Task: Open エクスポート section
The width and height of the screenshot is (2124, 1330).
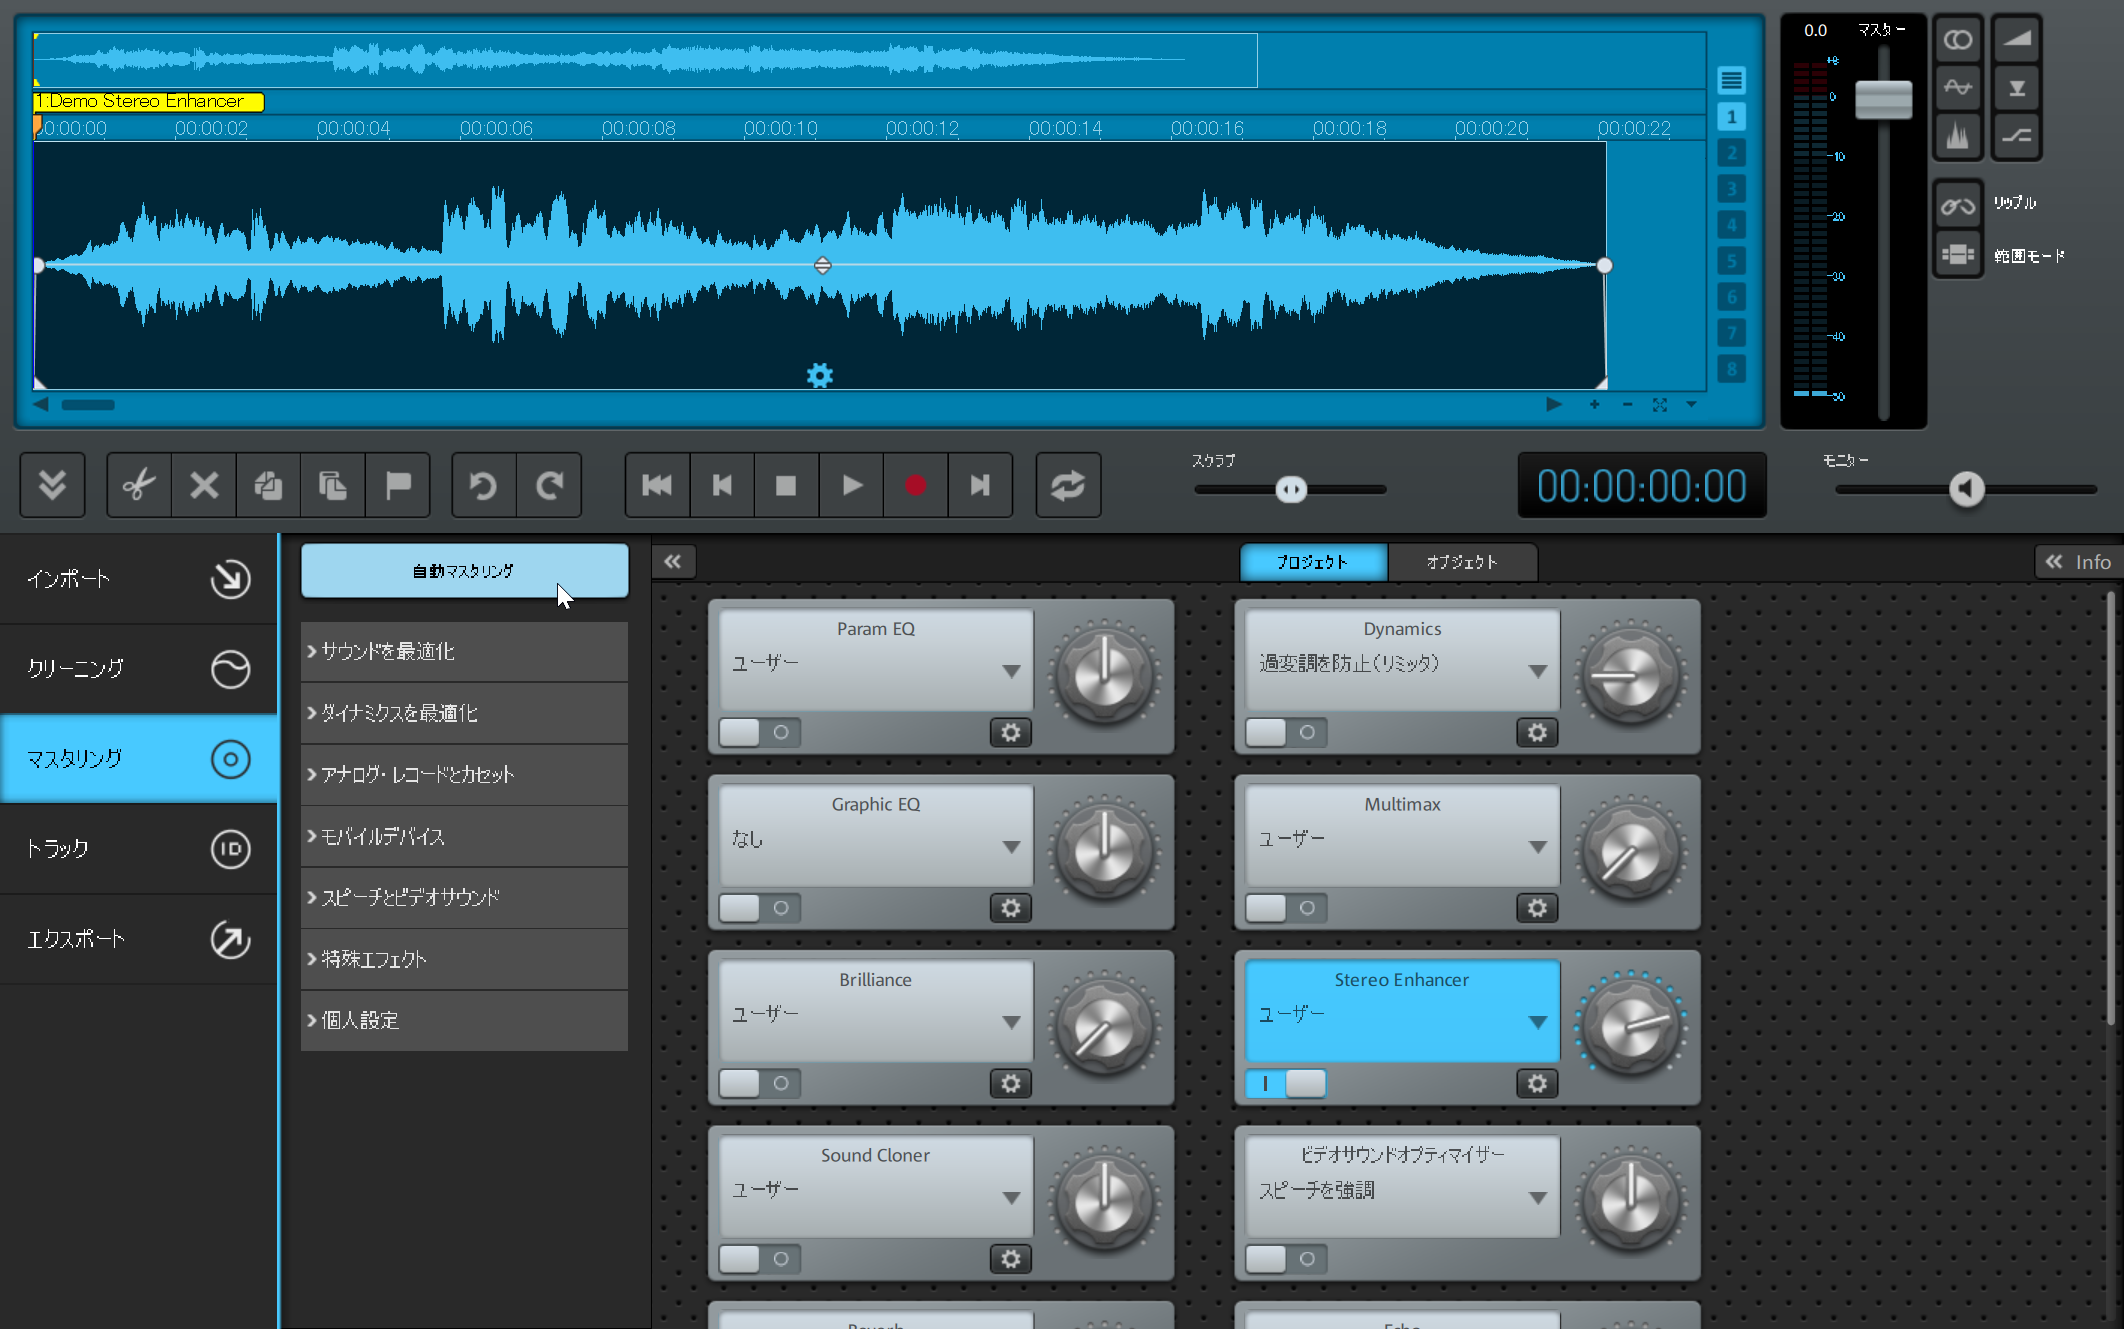Action: 139,939
